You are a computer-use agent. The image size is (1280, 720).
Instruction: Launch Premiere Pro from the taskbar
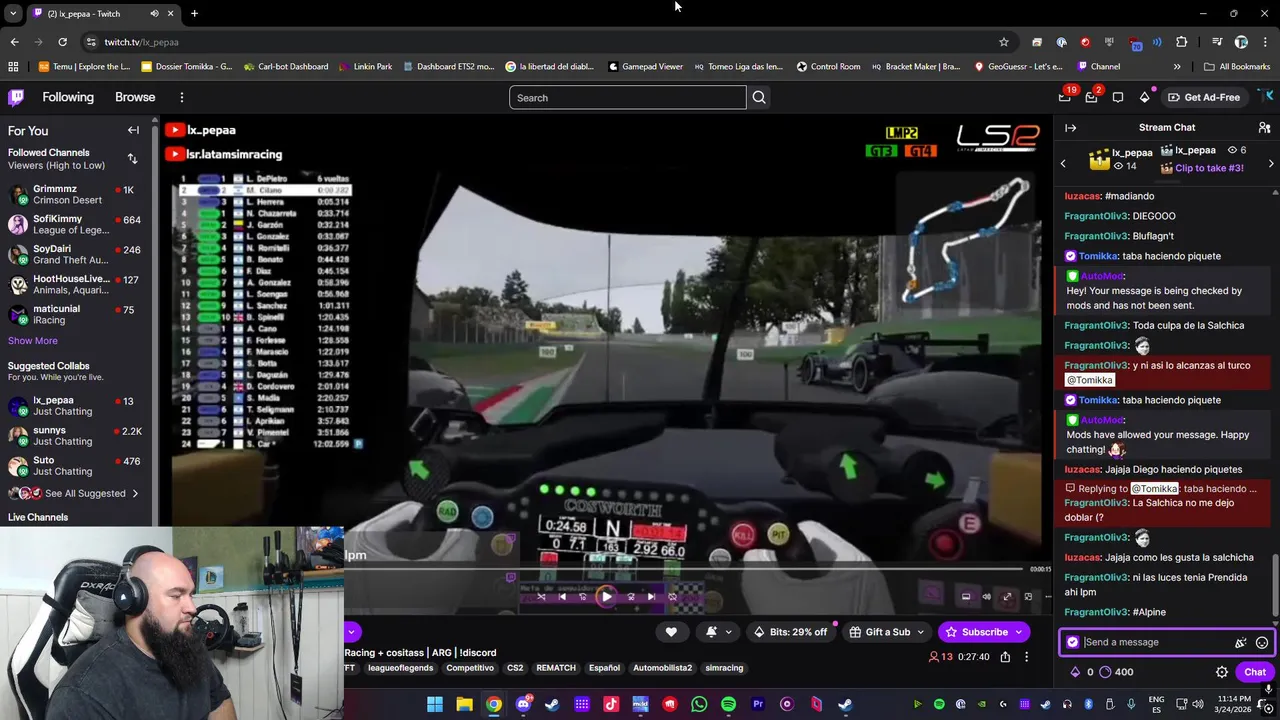click(x=757, y=704)
